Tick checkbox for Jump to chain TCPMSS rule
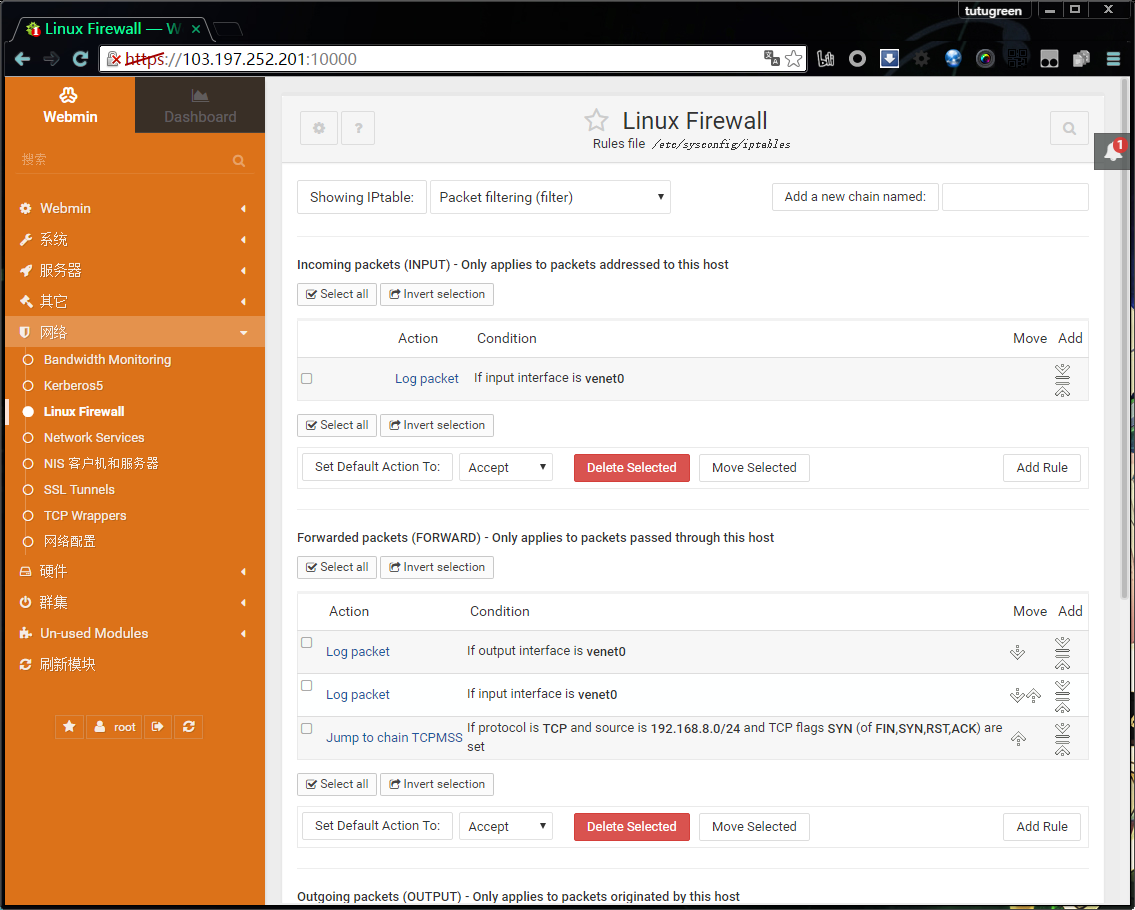This screenshot has width=1135, height=910. (x=307, y=729)
